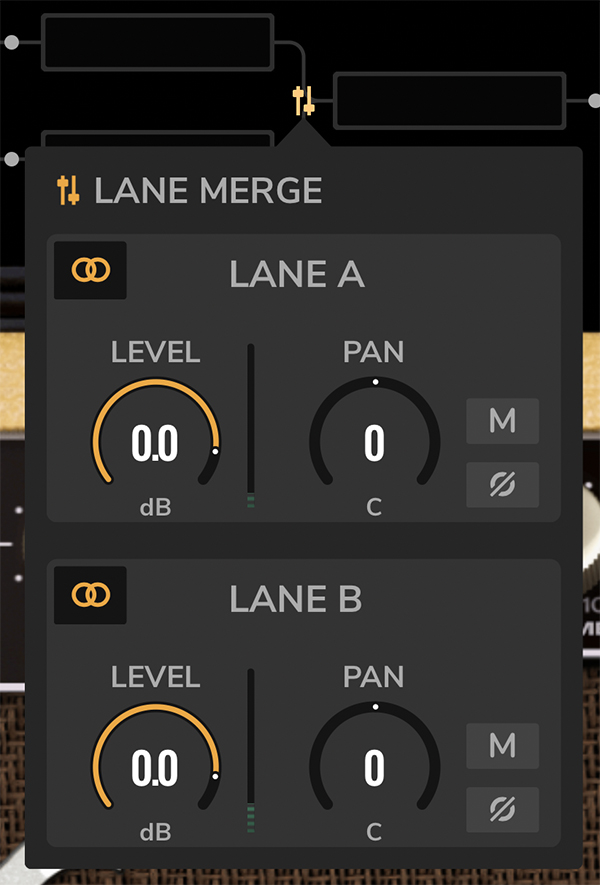Click the LANE MERGE panel title
600x885 pixels.
pyautogui.click(x=208, y=190)
